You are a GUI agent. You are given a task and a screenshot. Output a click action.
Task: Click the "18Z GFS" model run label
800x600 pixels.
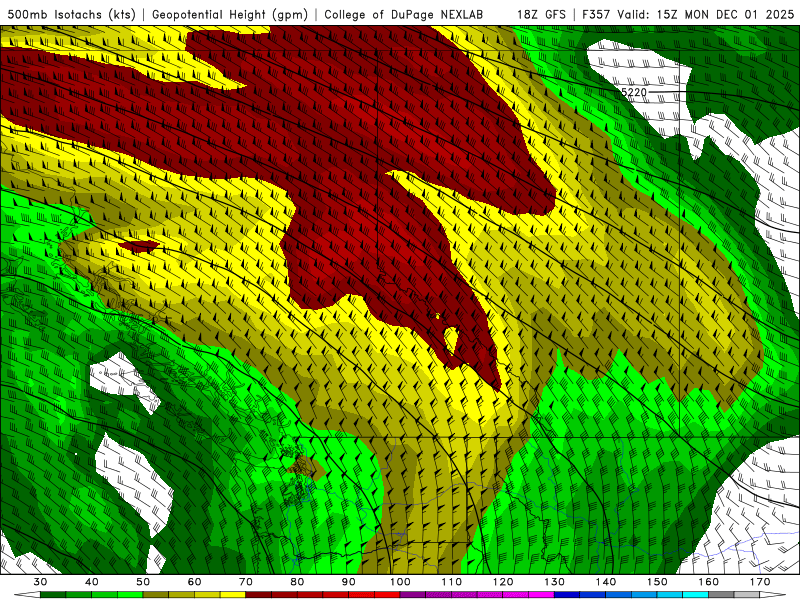[x=541, y=14]
